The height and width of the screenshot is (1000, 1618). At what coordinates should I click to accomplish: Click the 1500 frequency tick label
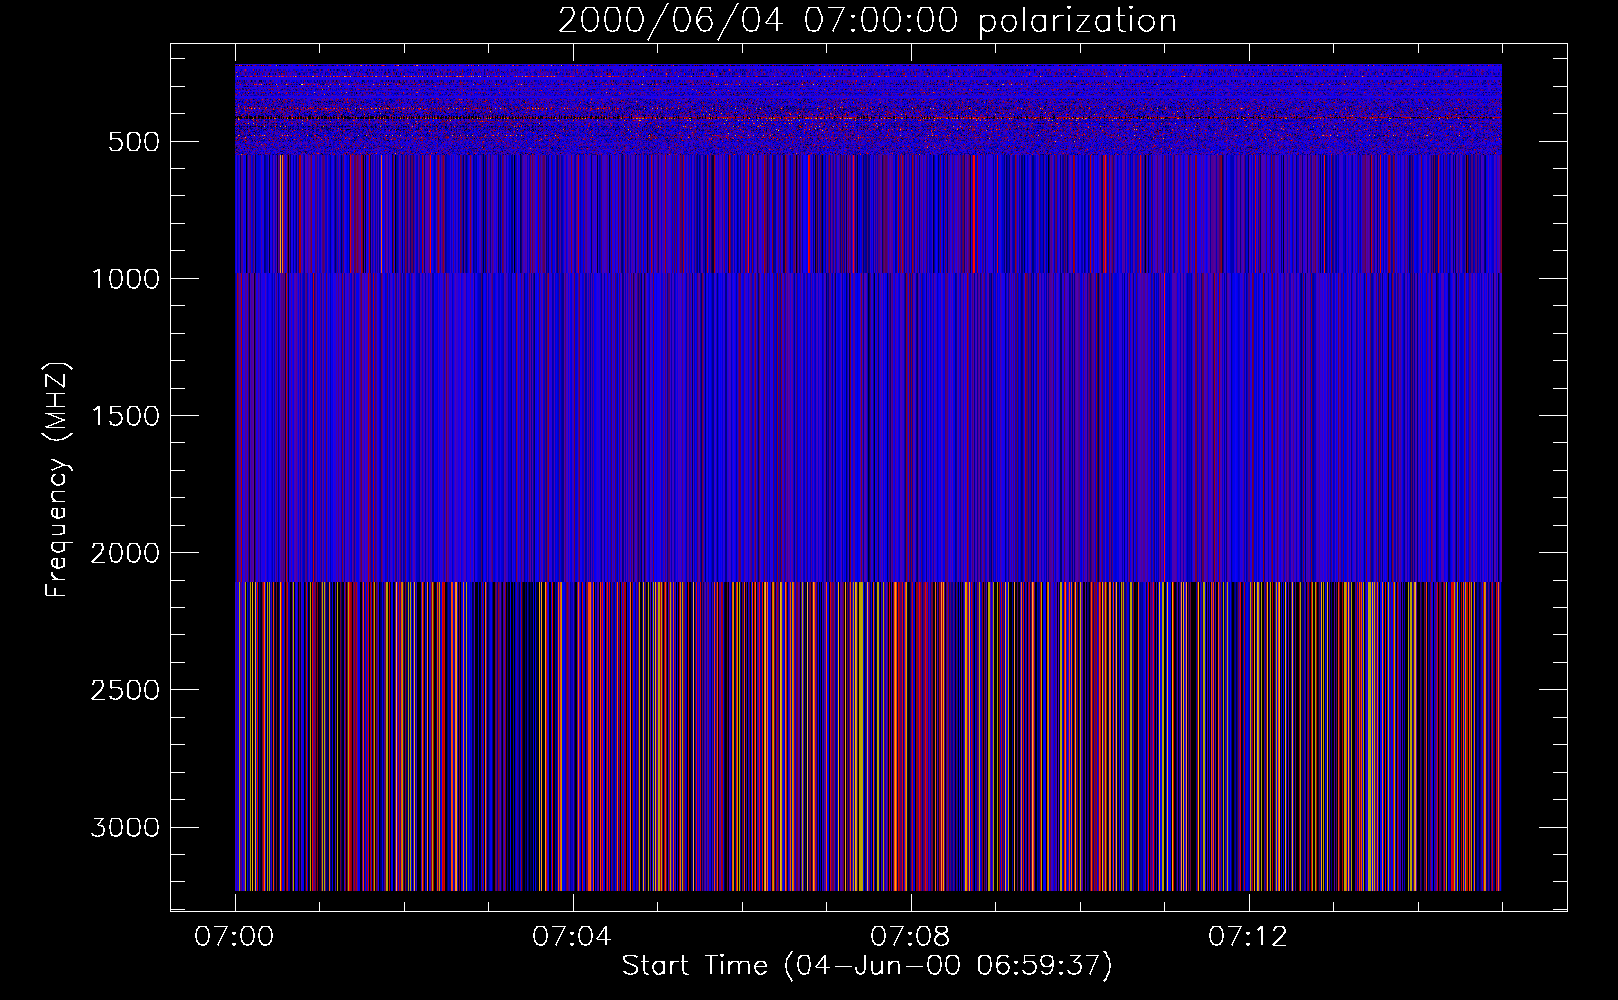pyautogui.click(x=125, y=416)
